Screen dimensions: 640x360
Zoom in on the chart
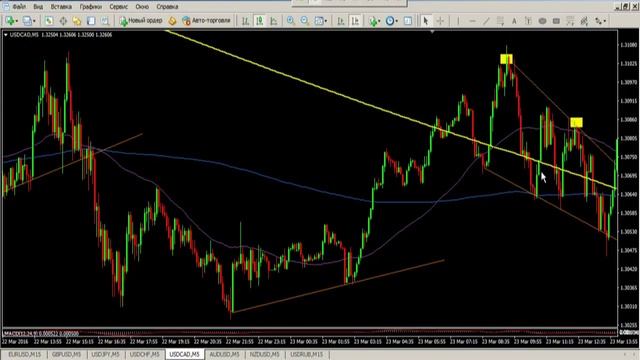pos(291,21)
